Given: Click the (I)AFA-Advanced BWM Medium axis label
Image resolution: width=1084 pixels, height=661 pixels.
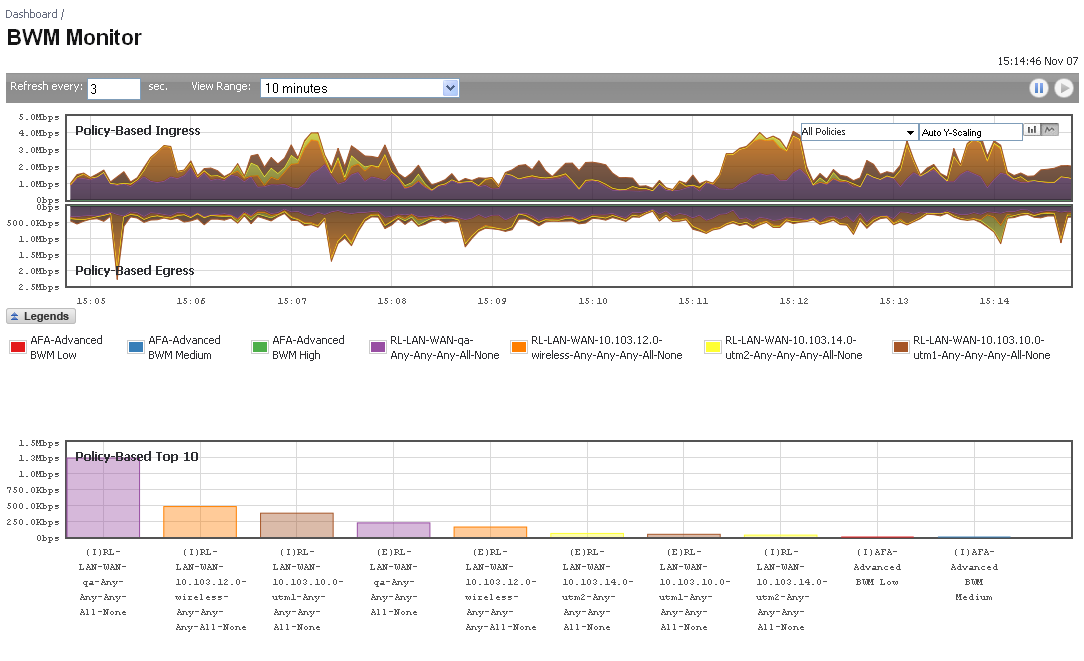Looking at the screenshot, I should (974, 575).
